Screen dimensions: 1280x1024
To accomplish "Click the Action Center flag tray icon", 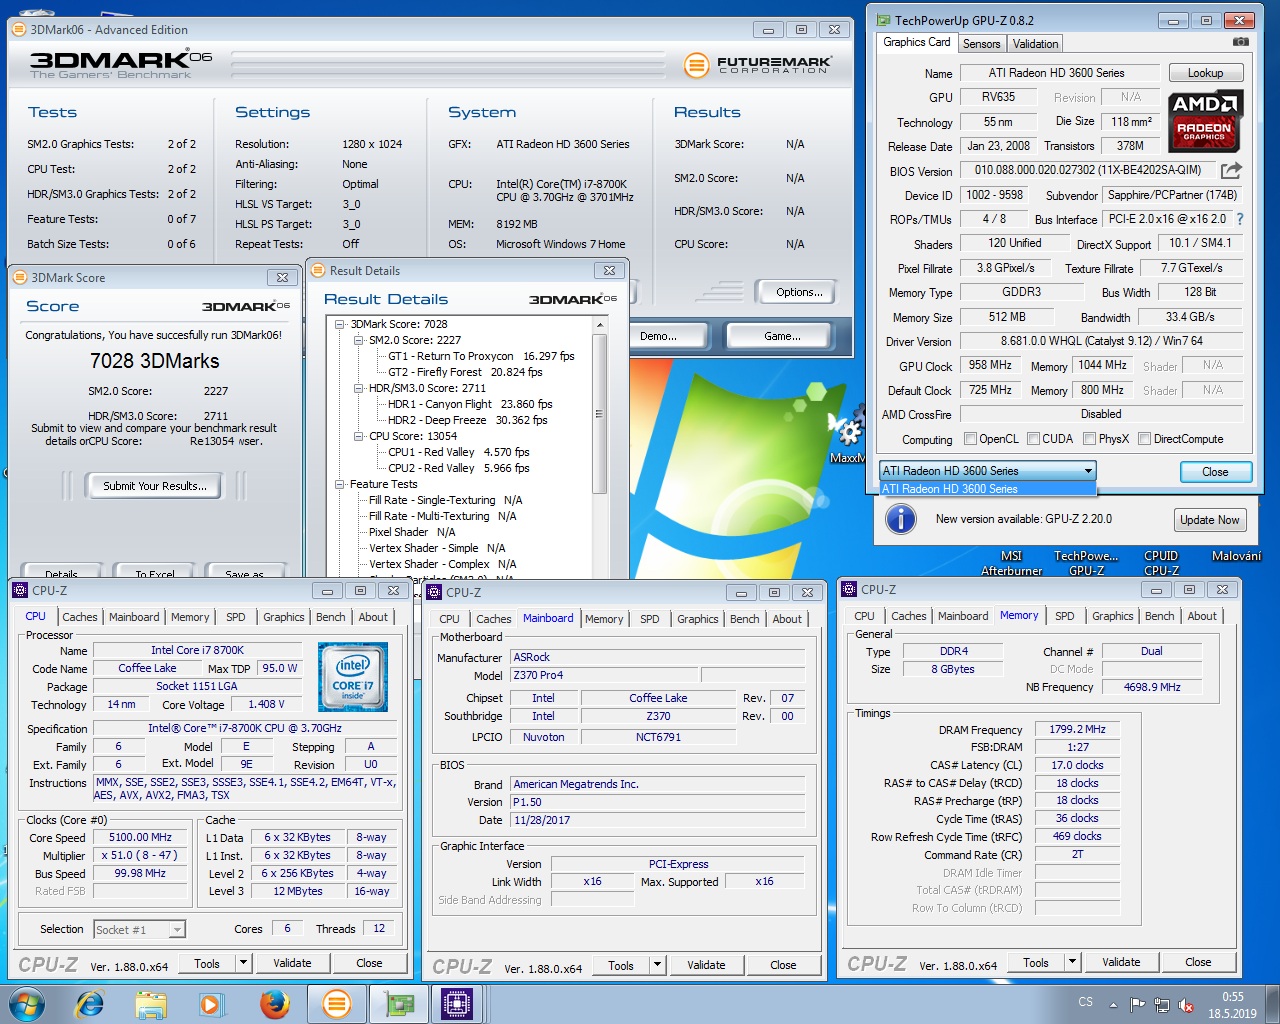I will [1138, 1005].
